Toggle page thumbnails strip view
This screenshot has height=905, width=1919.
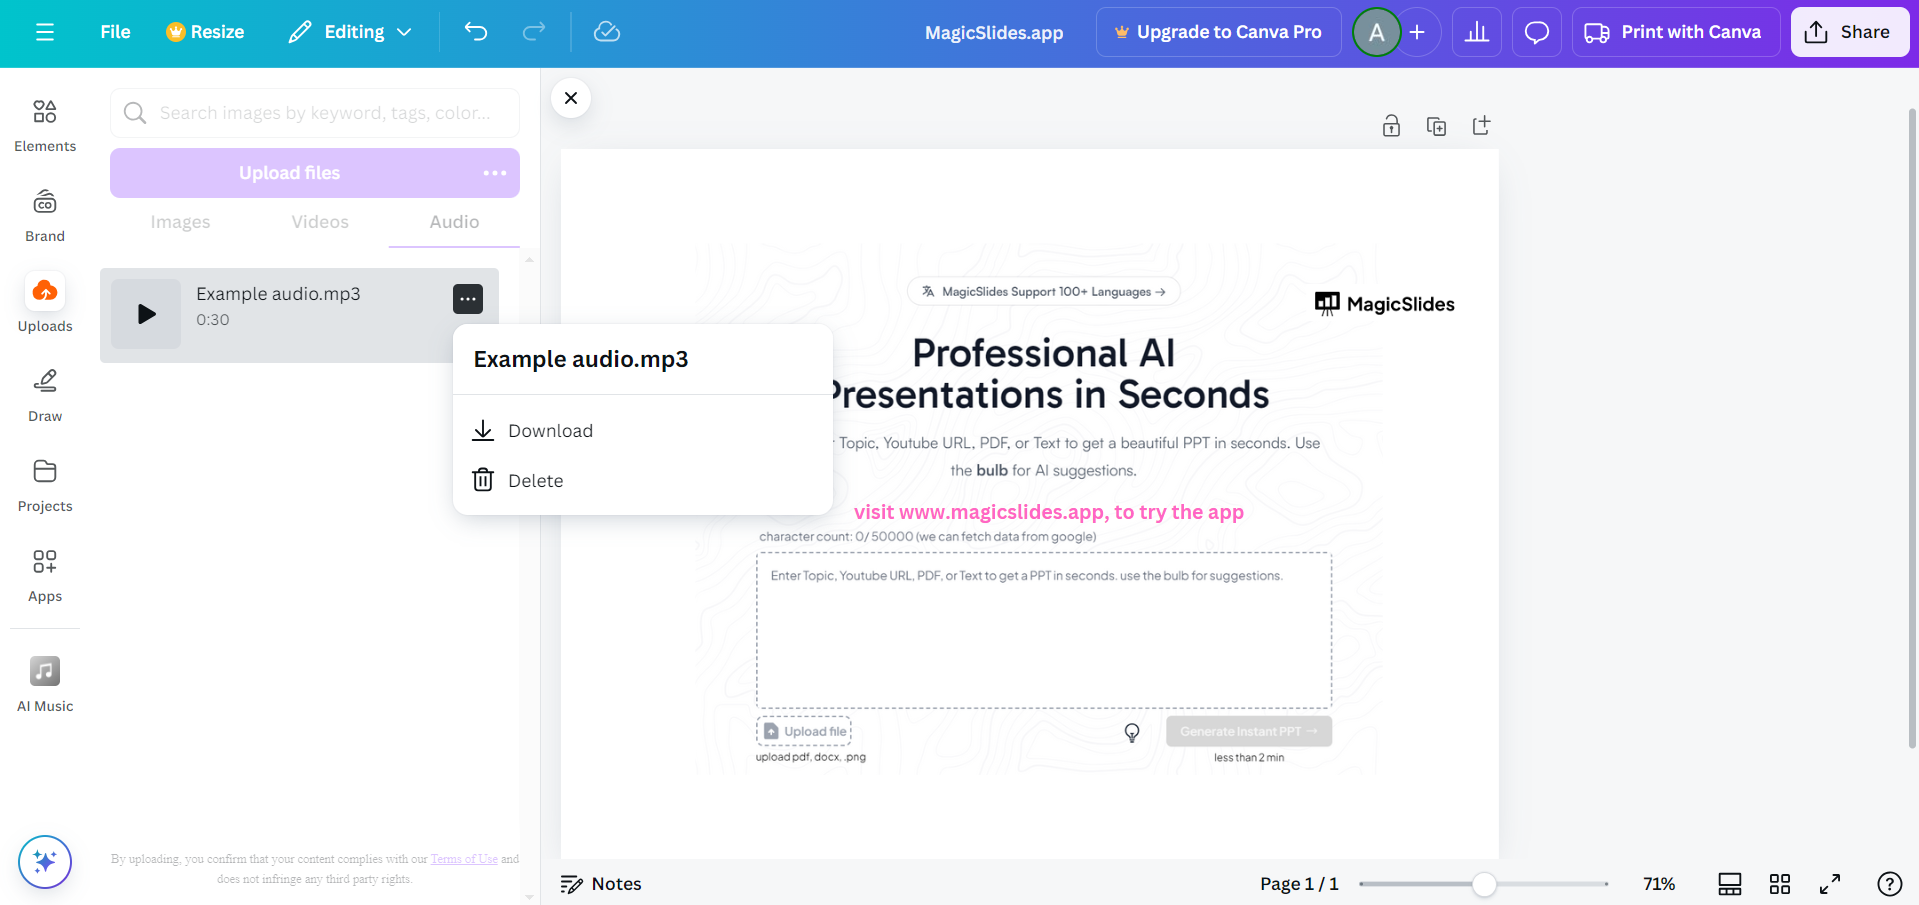1730,884
